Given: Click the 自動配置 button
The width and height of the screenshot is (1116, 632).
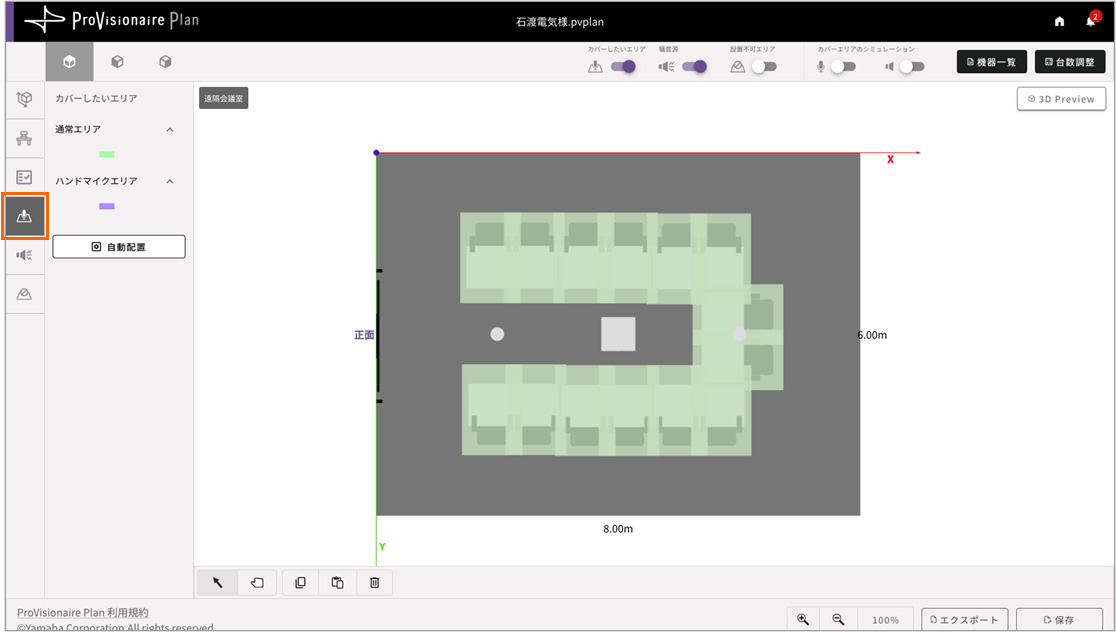Looking at the screenshot, I should [119, 247].
